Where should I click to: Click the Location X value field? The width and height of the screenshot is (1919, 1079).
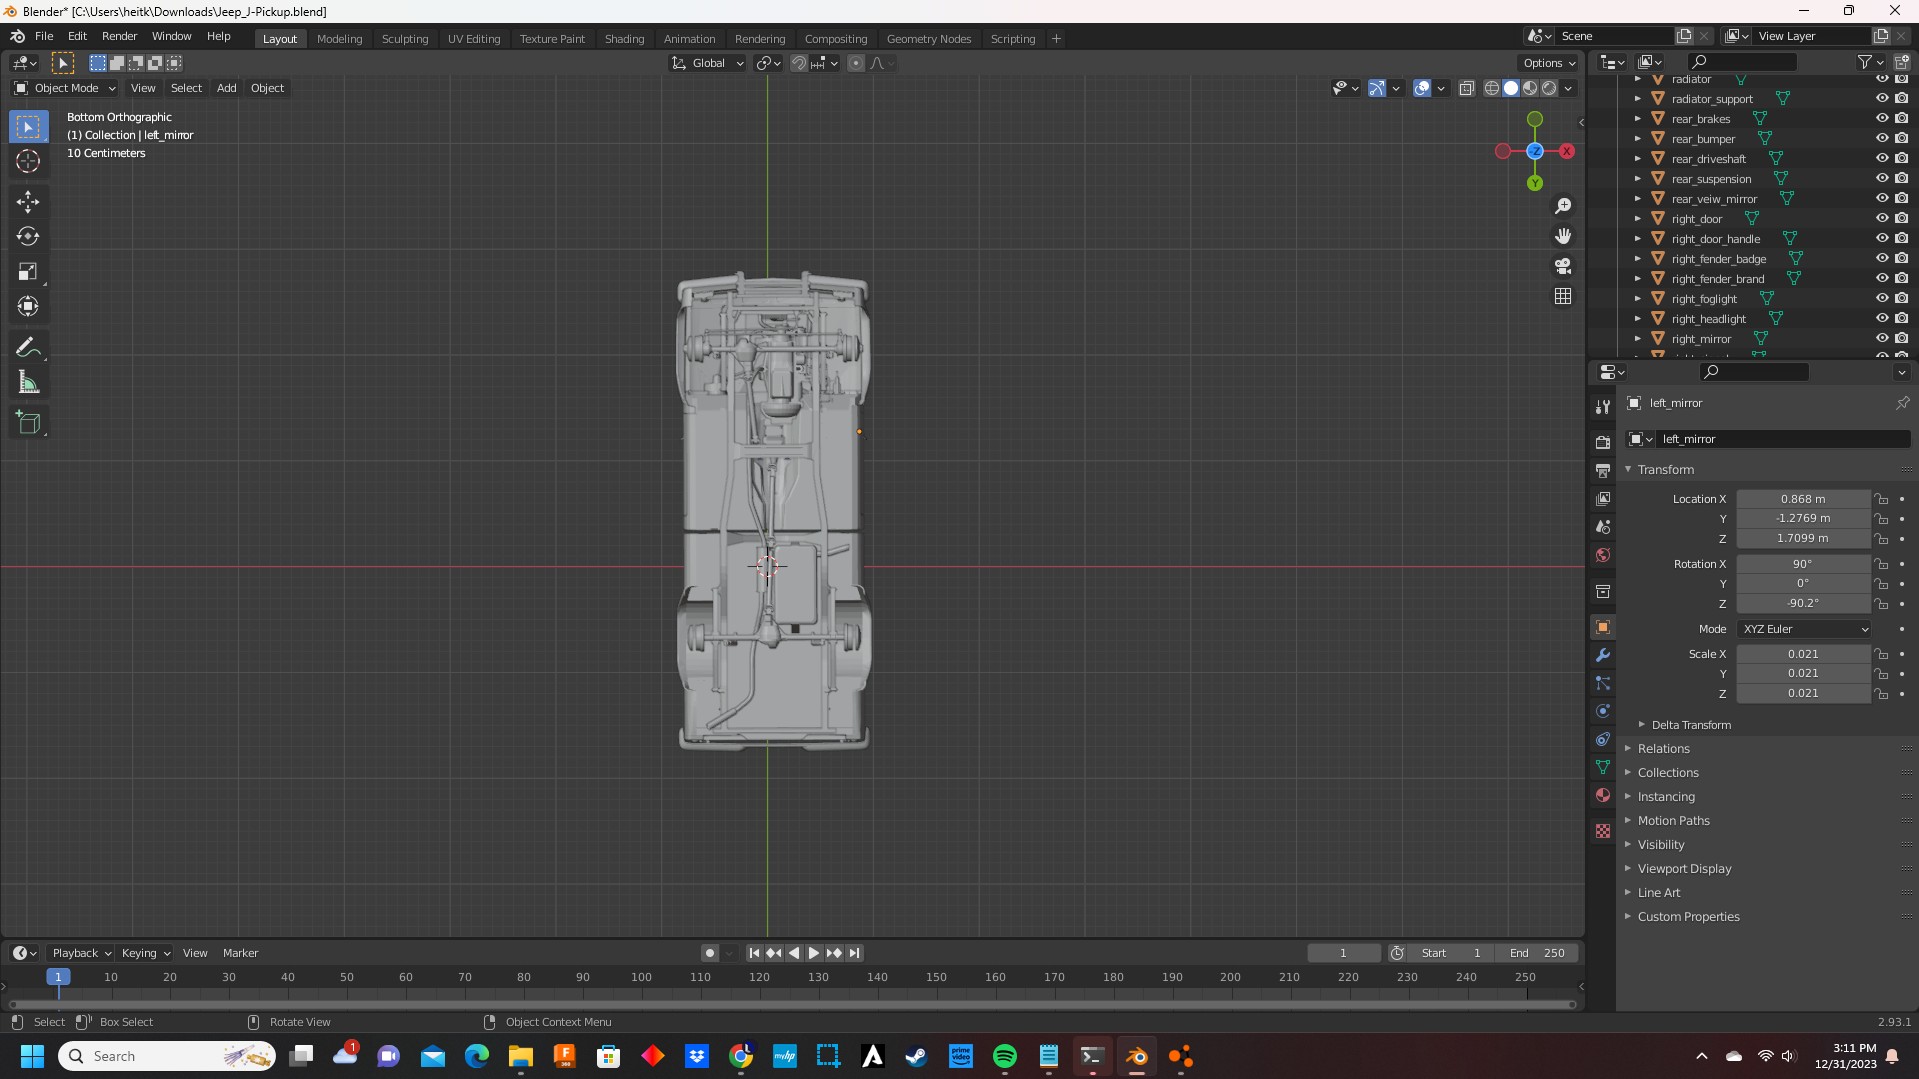pos(1802,499)
